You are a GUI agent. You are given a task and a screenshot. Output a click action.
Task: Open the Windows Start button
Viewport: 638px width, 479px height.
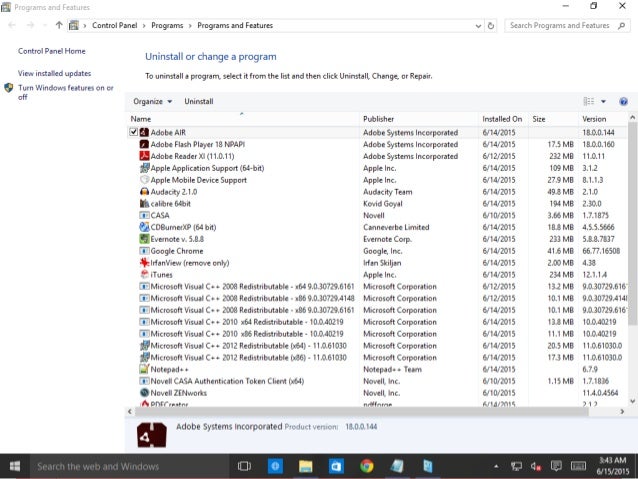[15, 466]
